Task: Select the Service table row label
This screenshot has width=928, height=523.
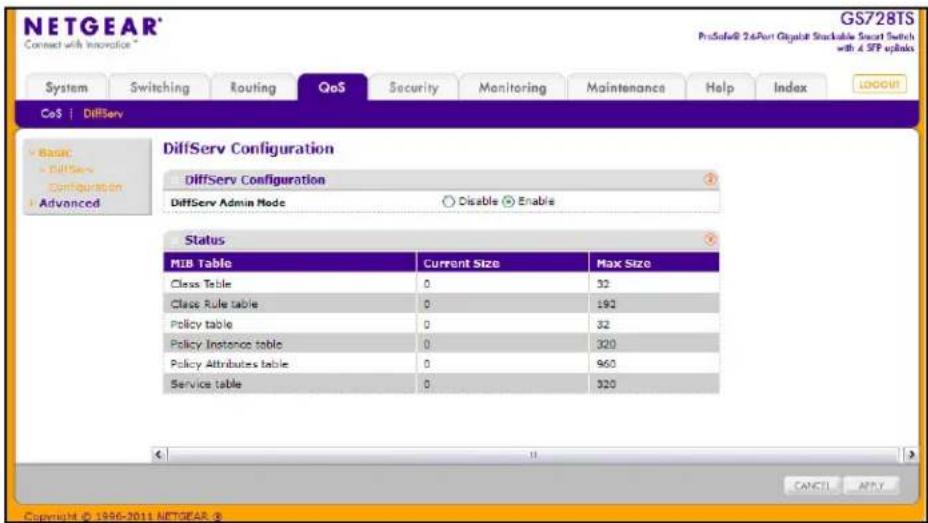Action: 205,384
